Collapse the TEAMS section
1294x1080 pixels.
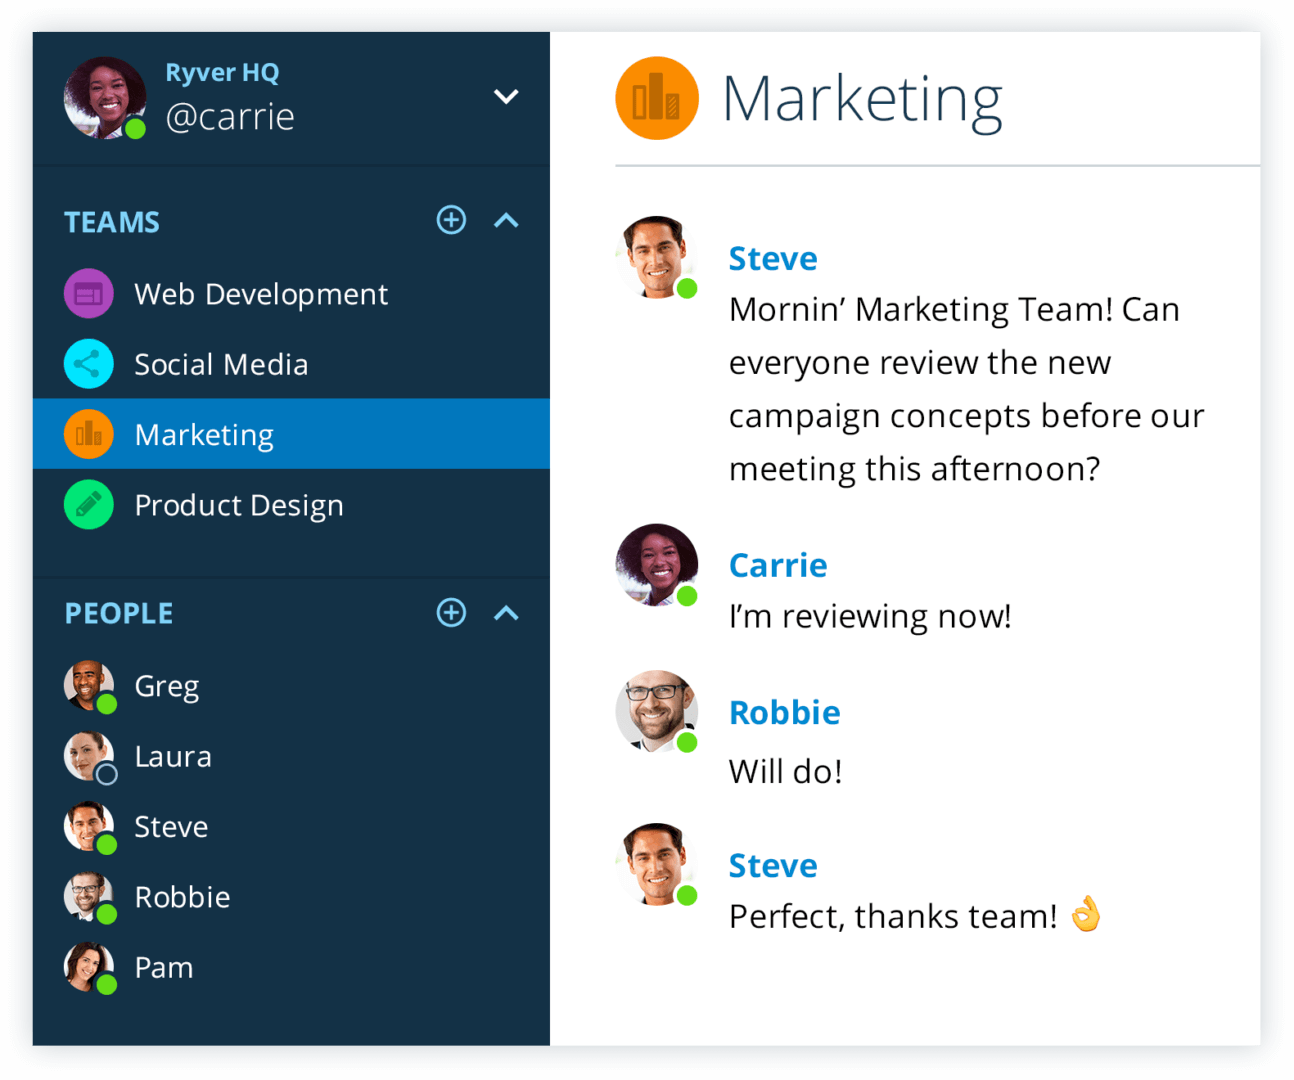(x=507, y=220)
